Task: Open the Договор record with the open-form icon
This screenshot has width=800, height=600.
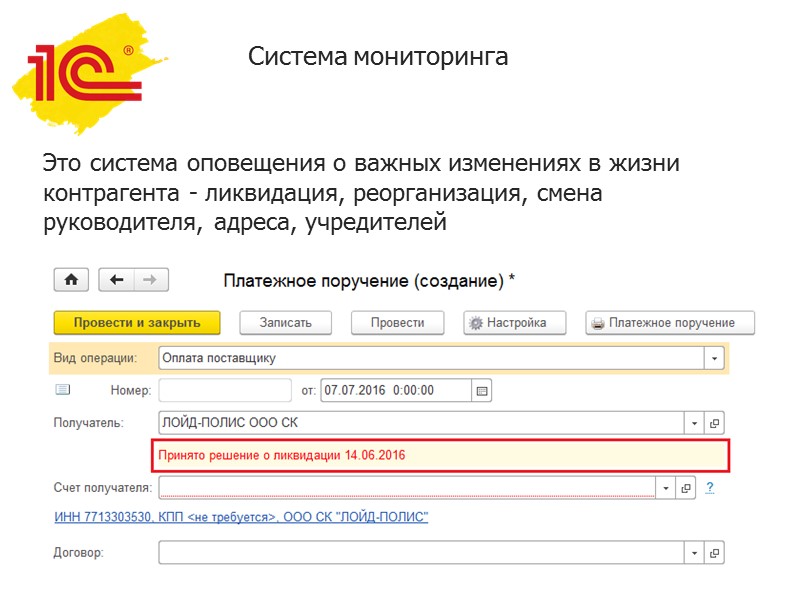Action: click(714, 553)
